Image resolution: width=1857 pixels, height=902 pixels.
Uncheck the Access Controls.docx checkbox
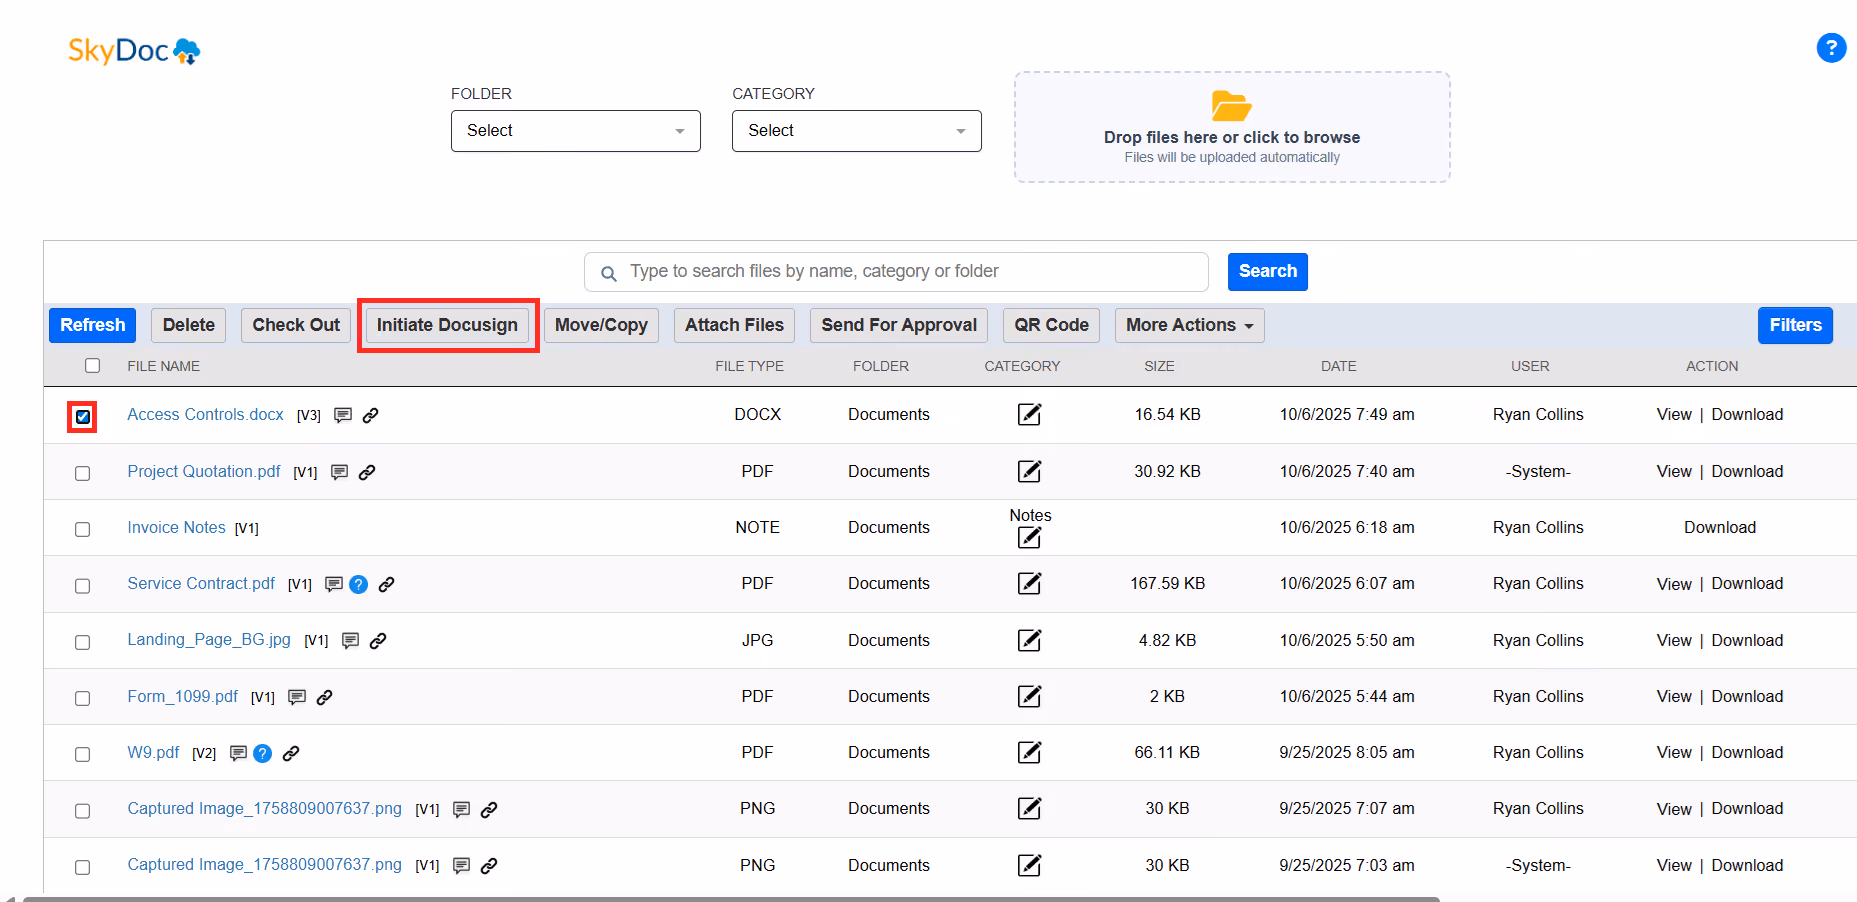pyautogui.click(x=82, y=416)
